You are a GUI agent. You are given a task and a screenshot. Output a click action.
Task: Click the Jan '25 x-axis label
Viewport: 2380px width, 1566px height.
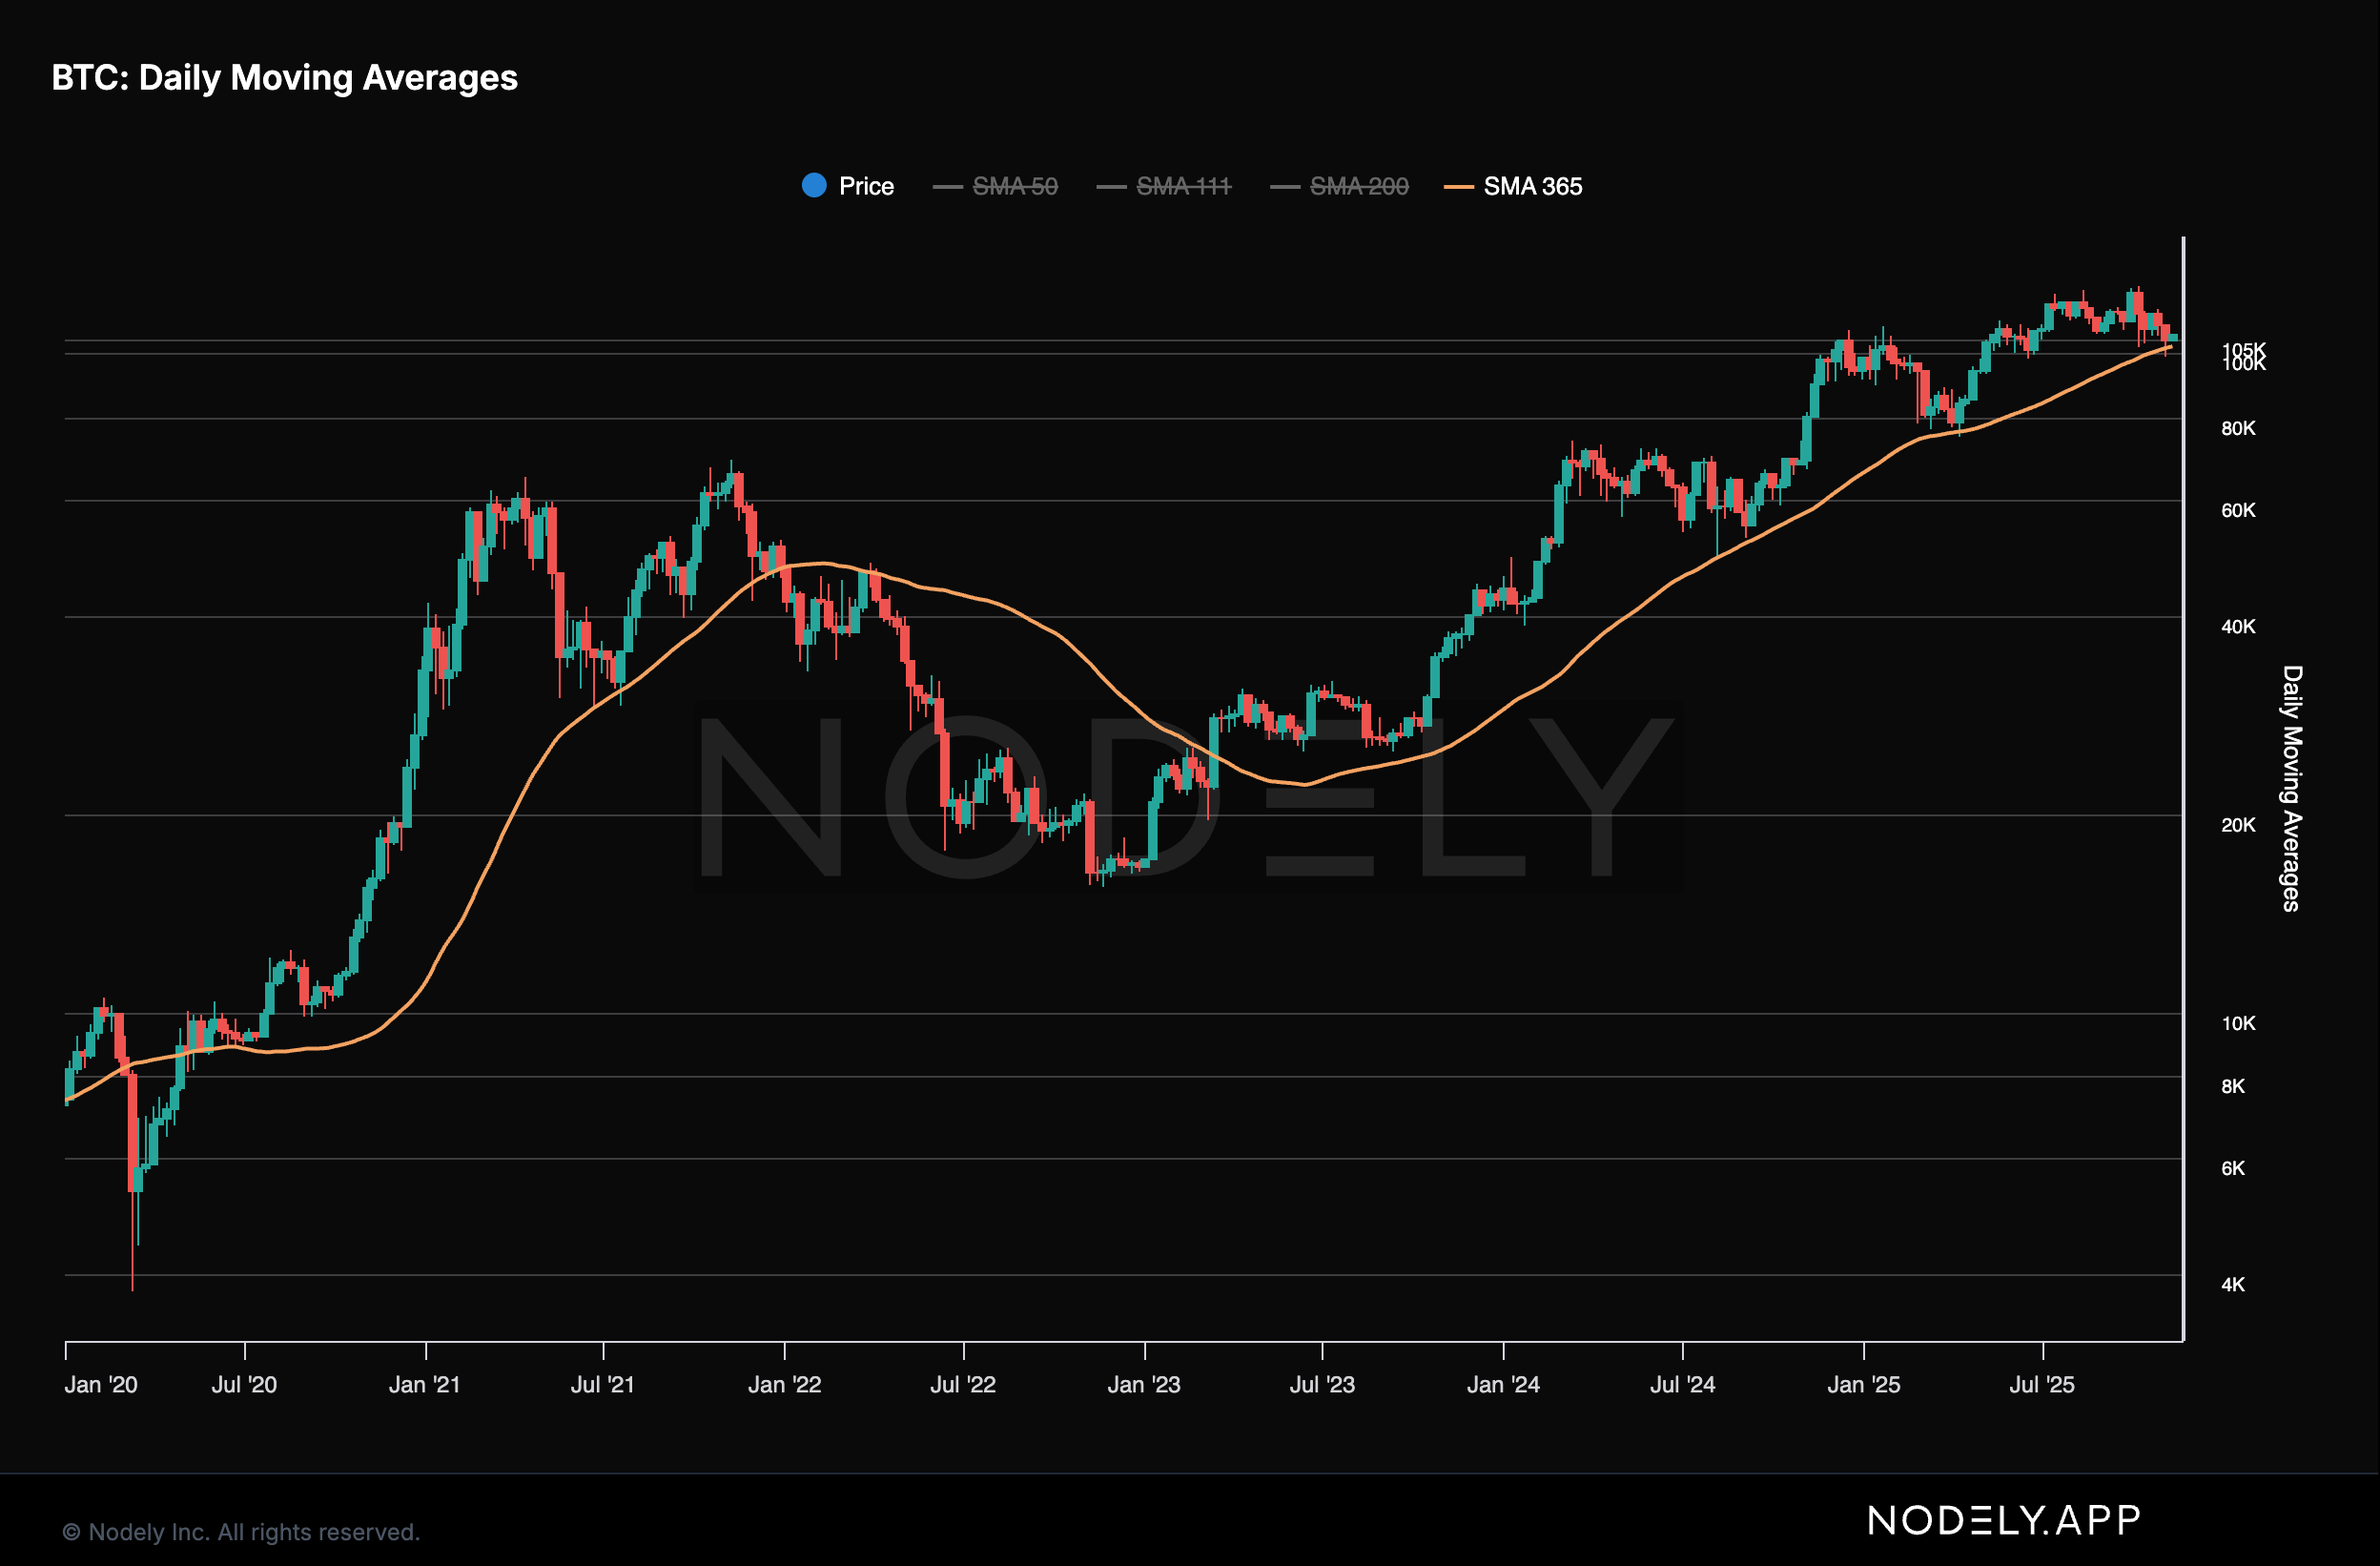pos(1864,1385)
